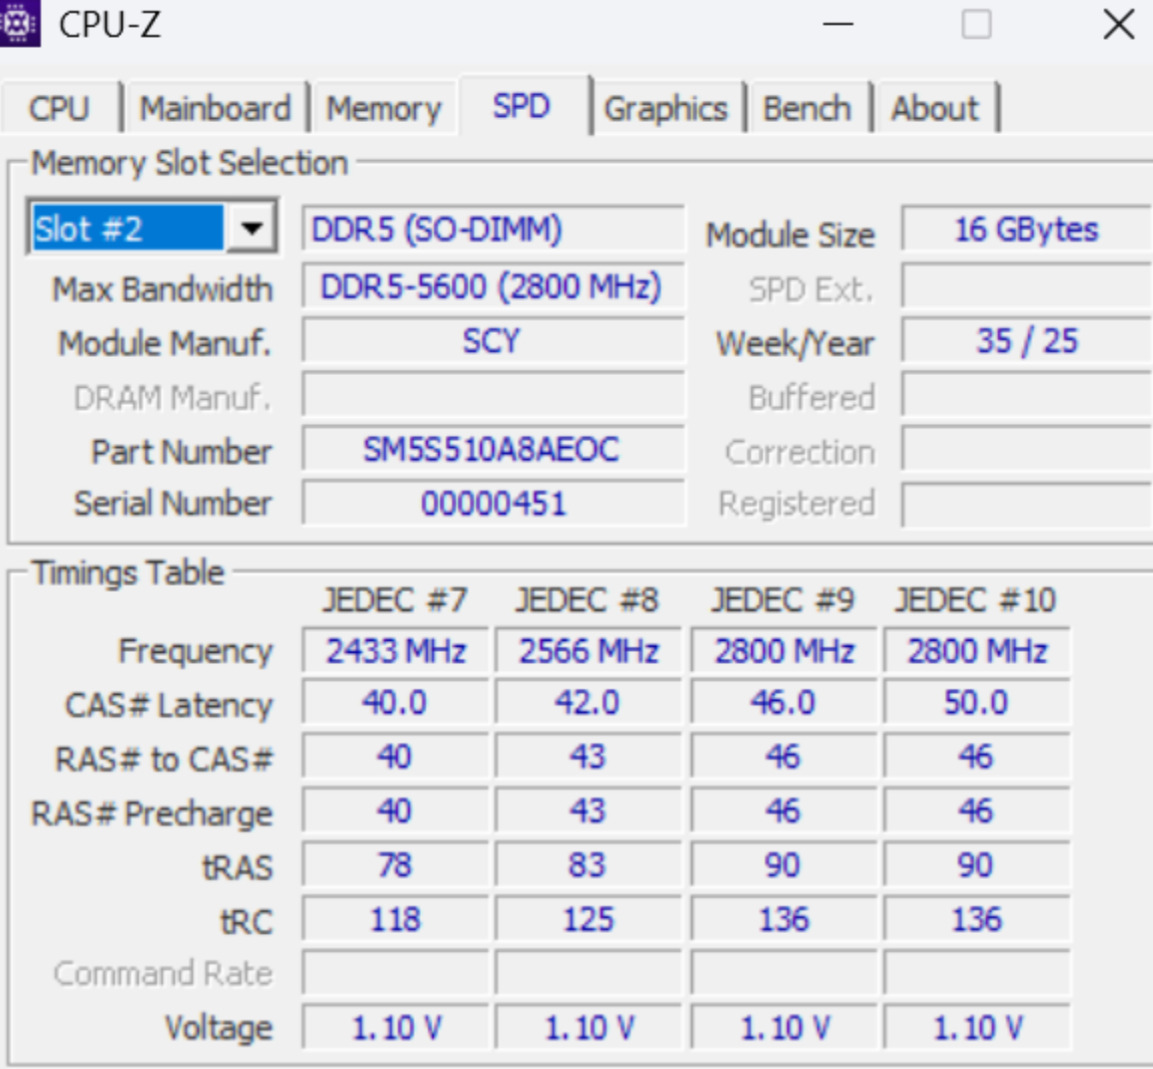Image resolution: width=1153 pixels, height=1069 pixels.
Task: Click the Week/Year label
Action: point(796,343)
